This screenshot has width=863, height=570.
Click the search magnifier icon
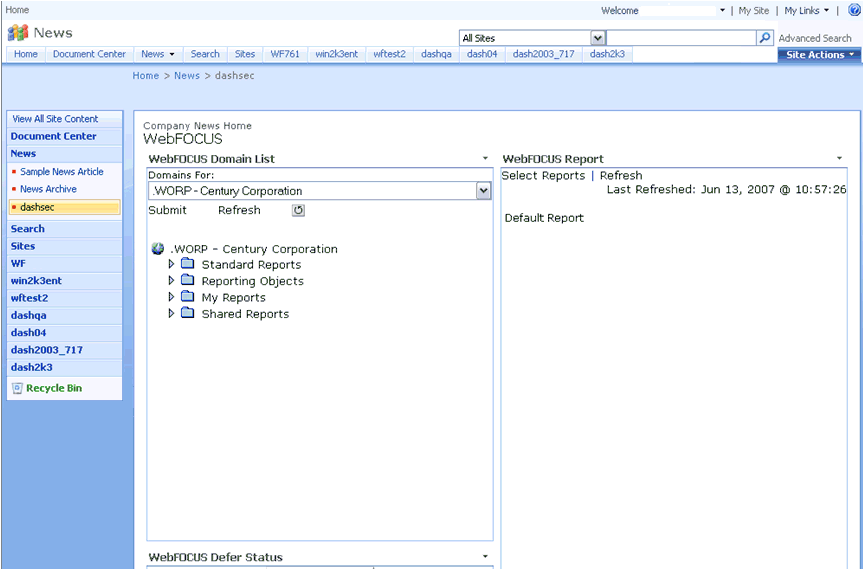765,38
